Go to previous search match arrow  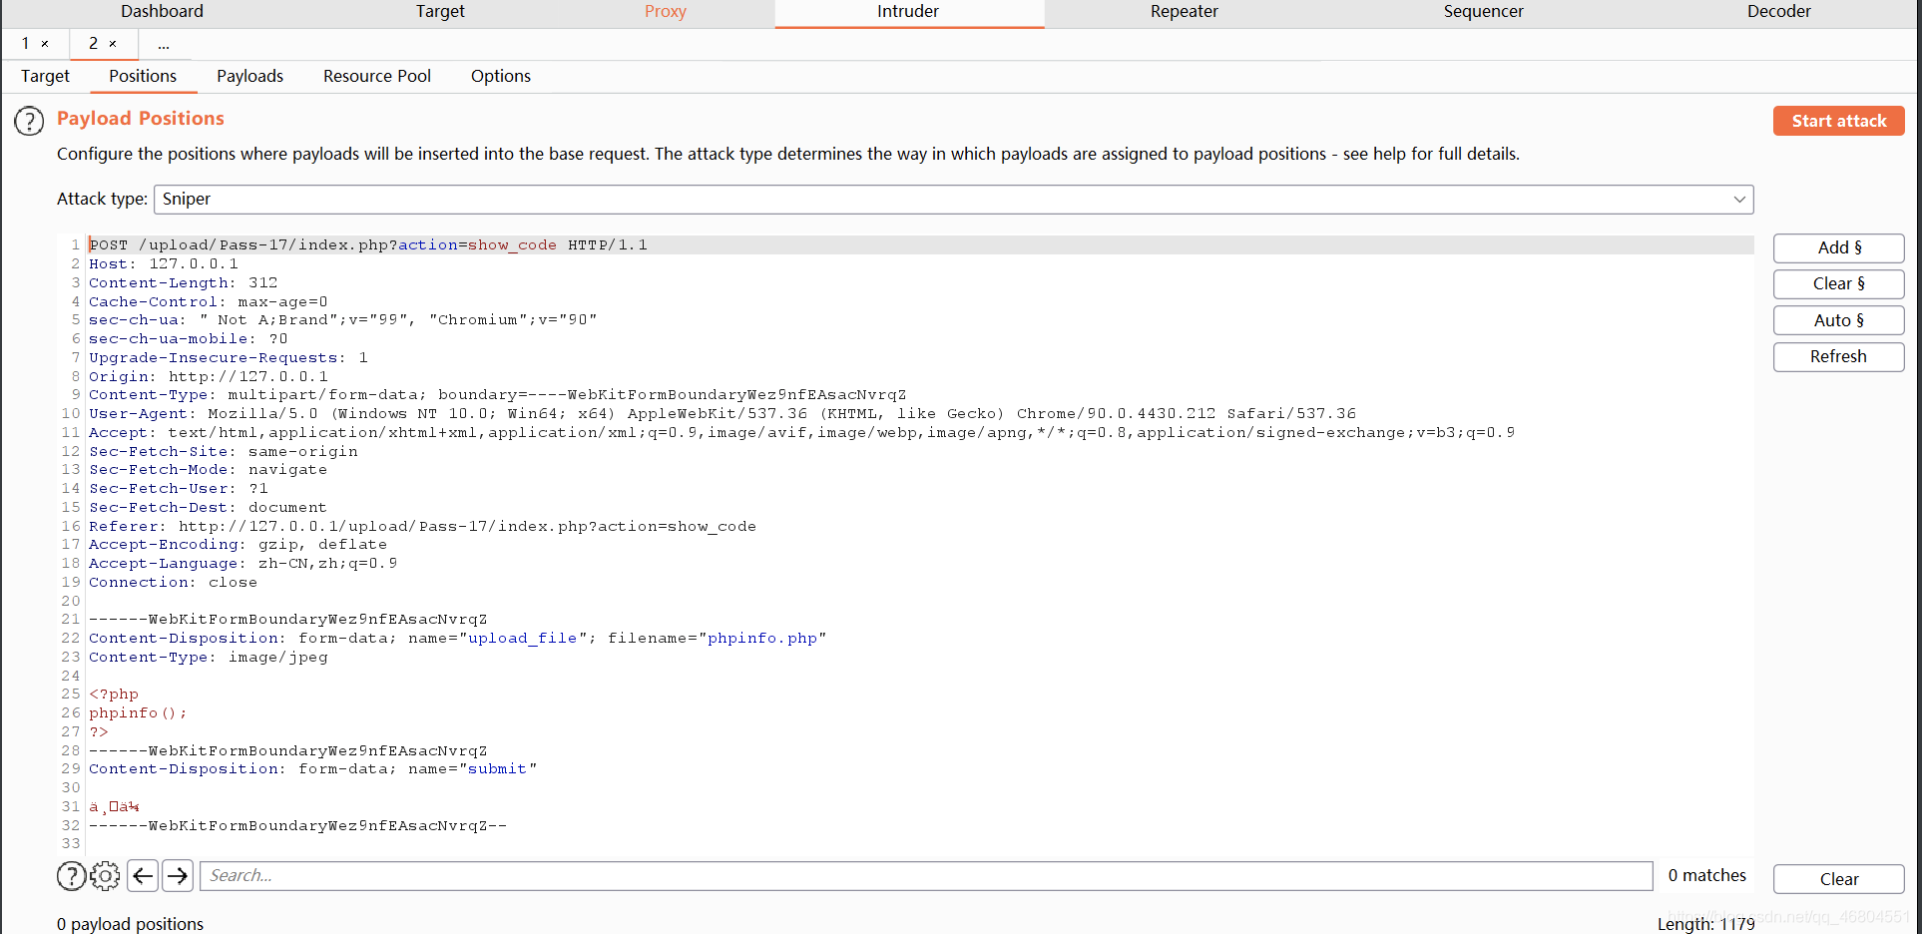tap(143, 876)
